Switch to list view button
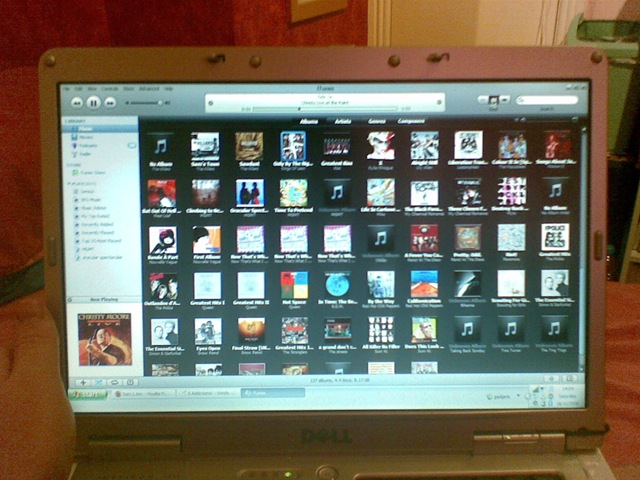 point(483,99)
